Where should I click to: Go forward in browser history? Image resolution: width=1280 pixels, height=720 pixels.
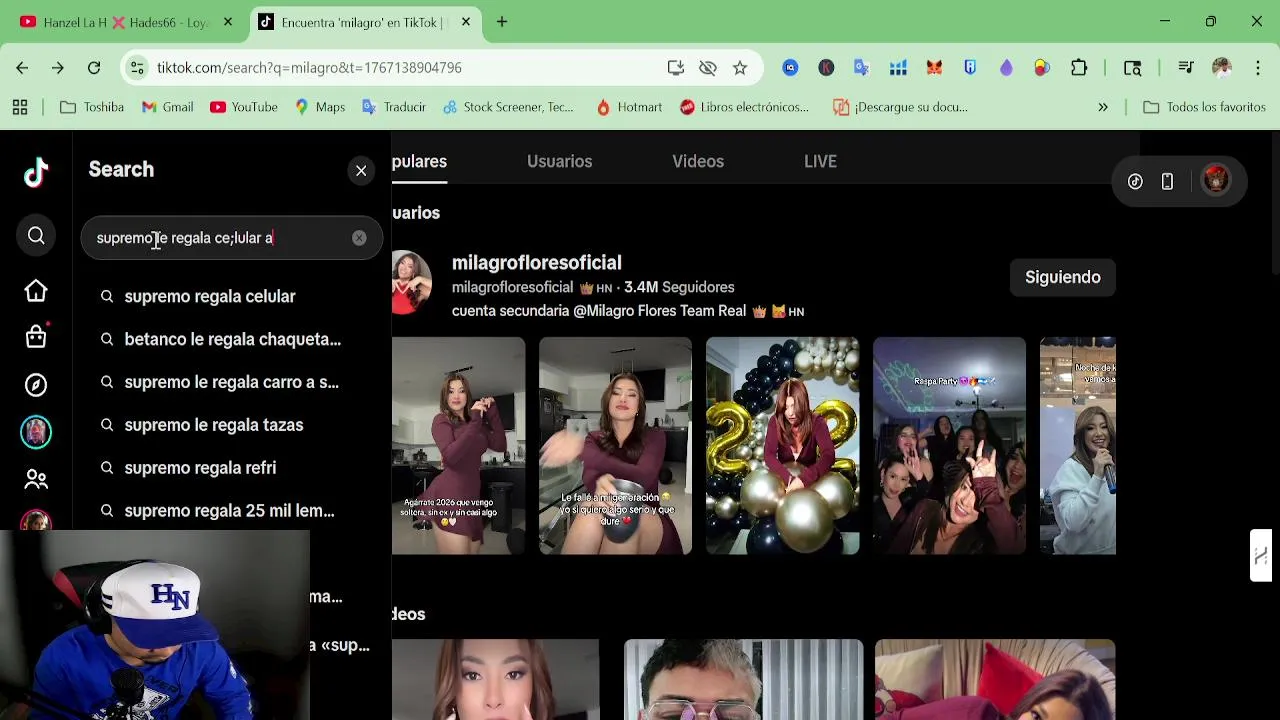point(58,68)
